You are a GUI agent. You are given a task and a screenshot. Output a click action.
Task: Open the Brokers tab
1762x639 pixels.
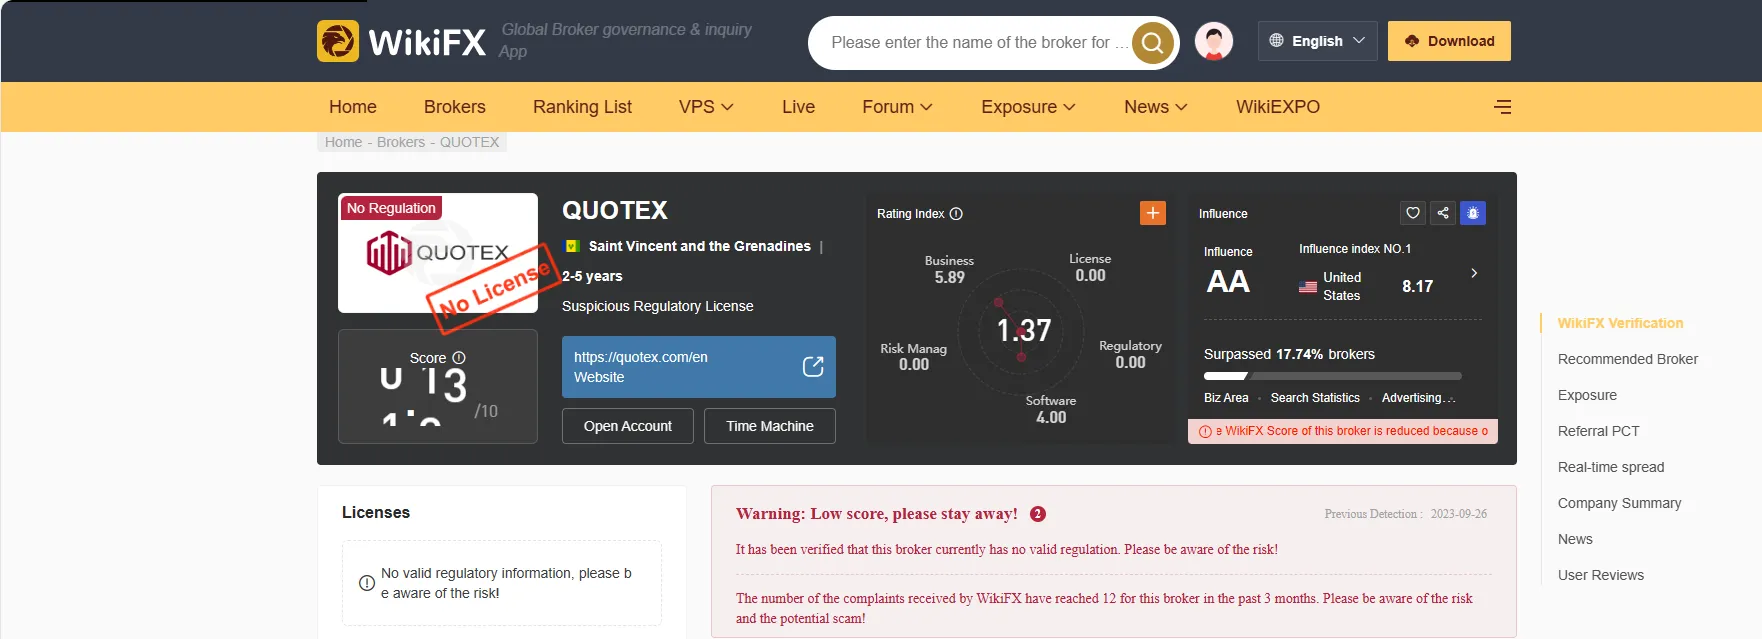click(455, 107)
